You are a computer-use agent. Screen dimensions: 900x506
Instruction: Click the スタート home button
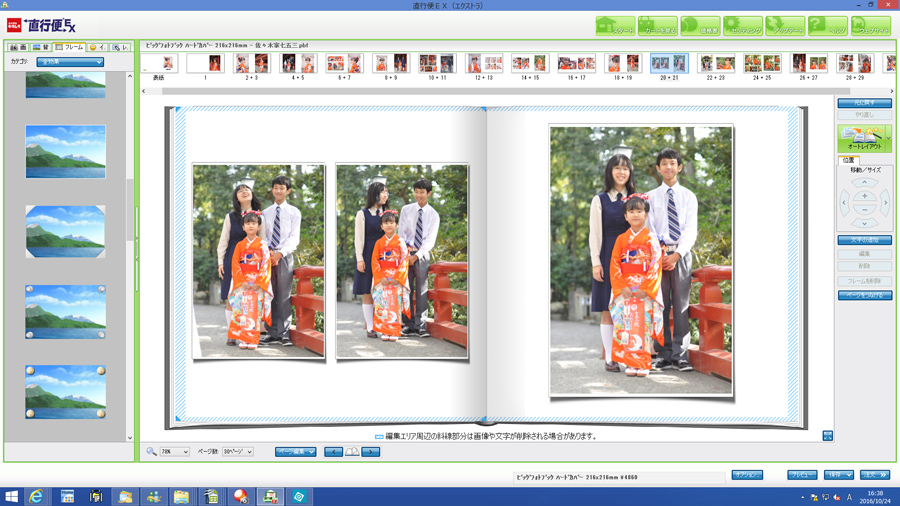615,26
